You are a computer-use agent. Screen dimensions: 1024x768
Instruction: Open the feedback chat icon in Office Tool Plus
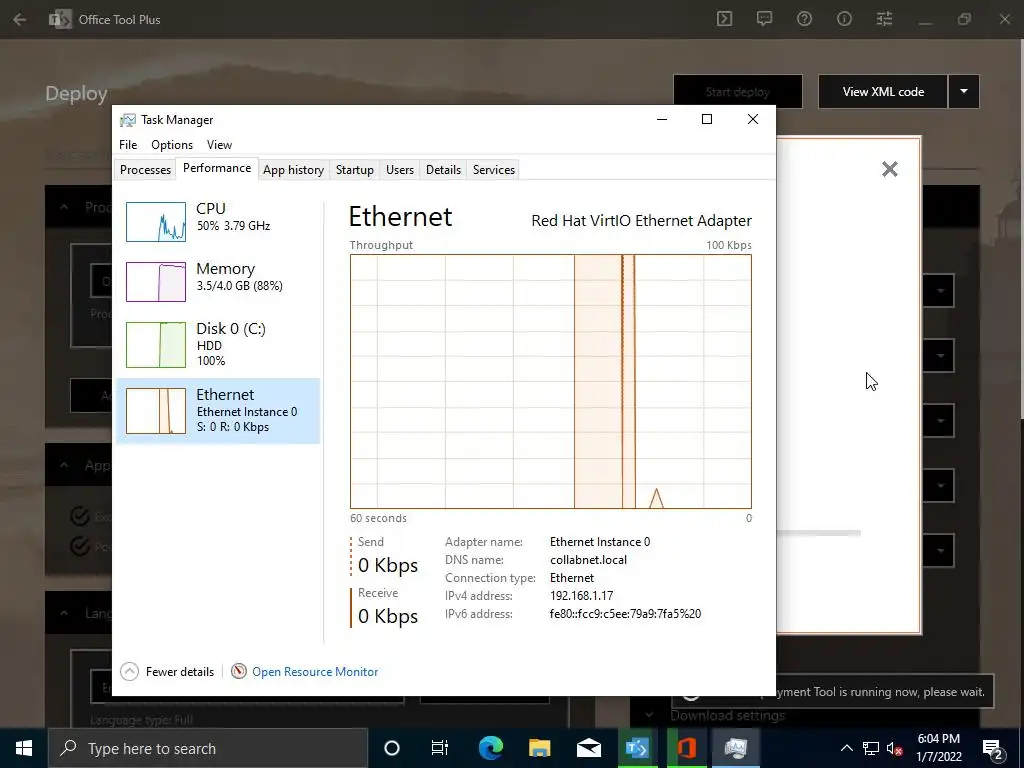[x=764, y=19]
